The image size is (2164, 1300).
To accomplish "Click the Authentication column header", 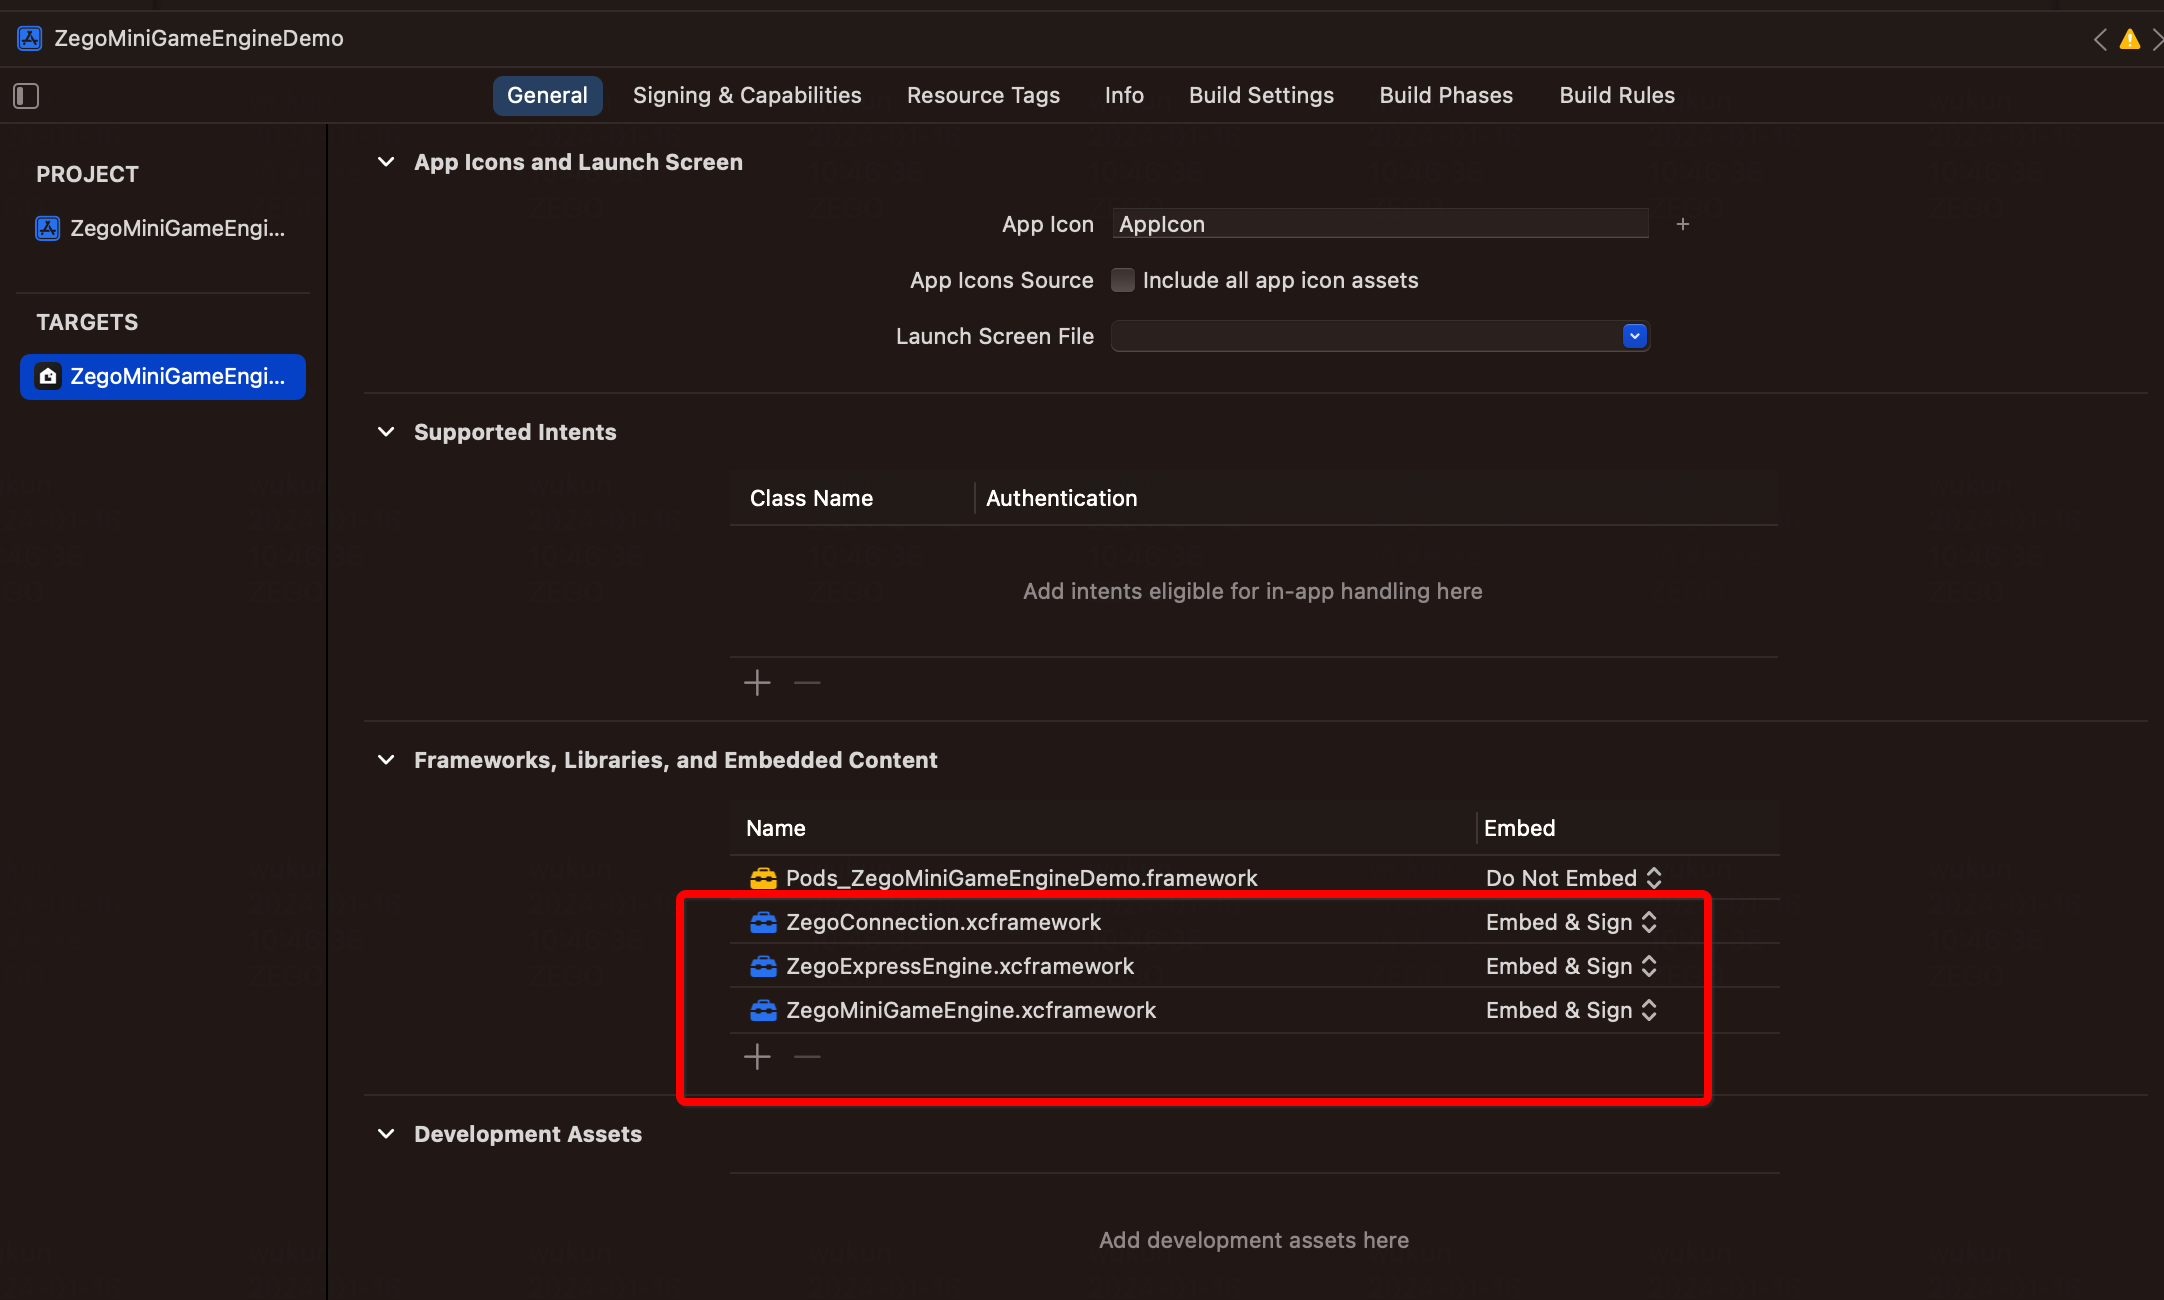I will pos(1061,498).
